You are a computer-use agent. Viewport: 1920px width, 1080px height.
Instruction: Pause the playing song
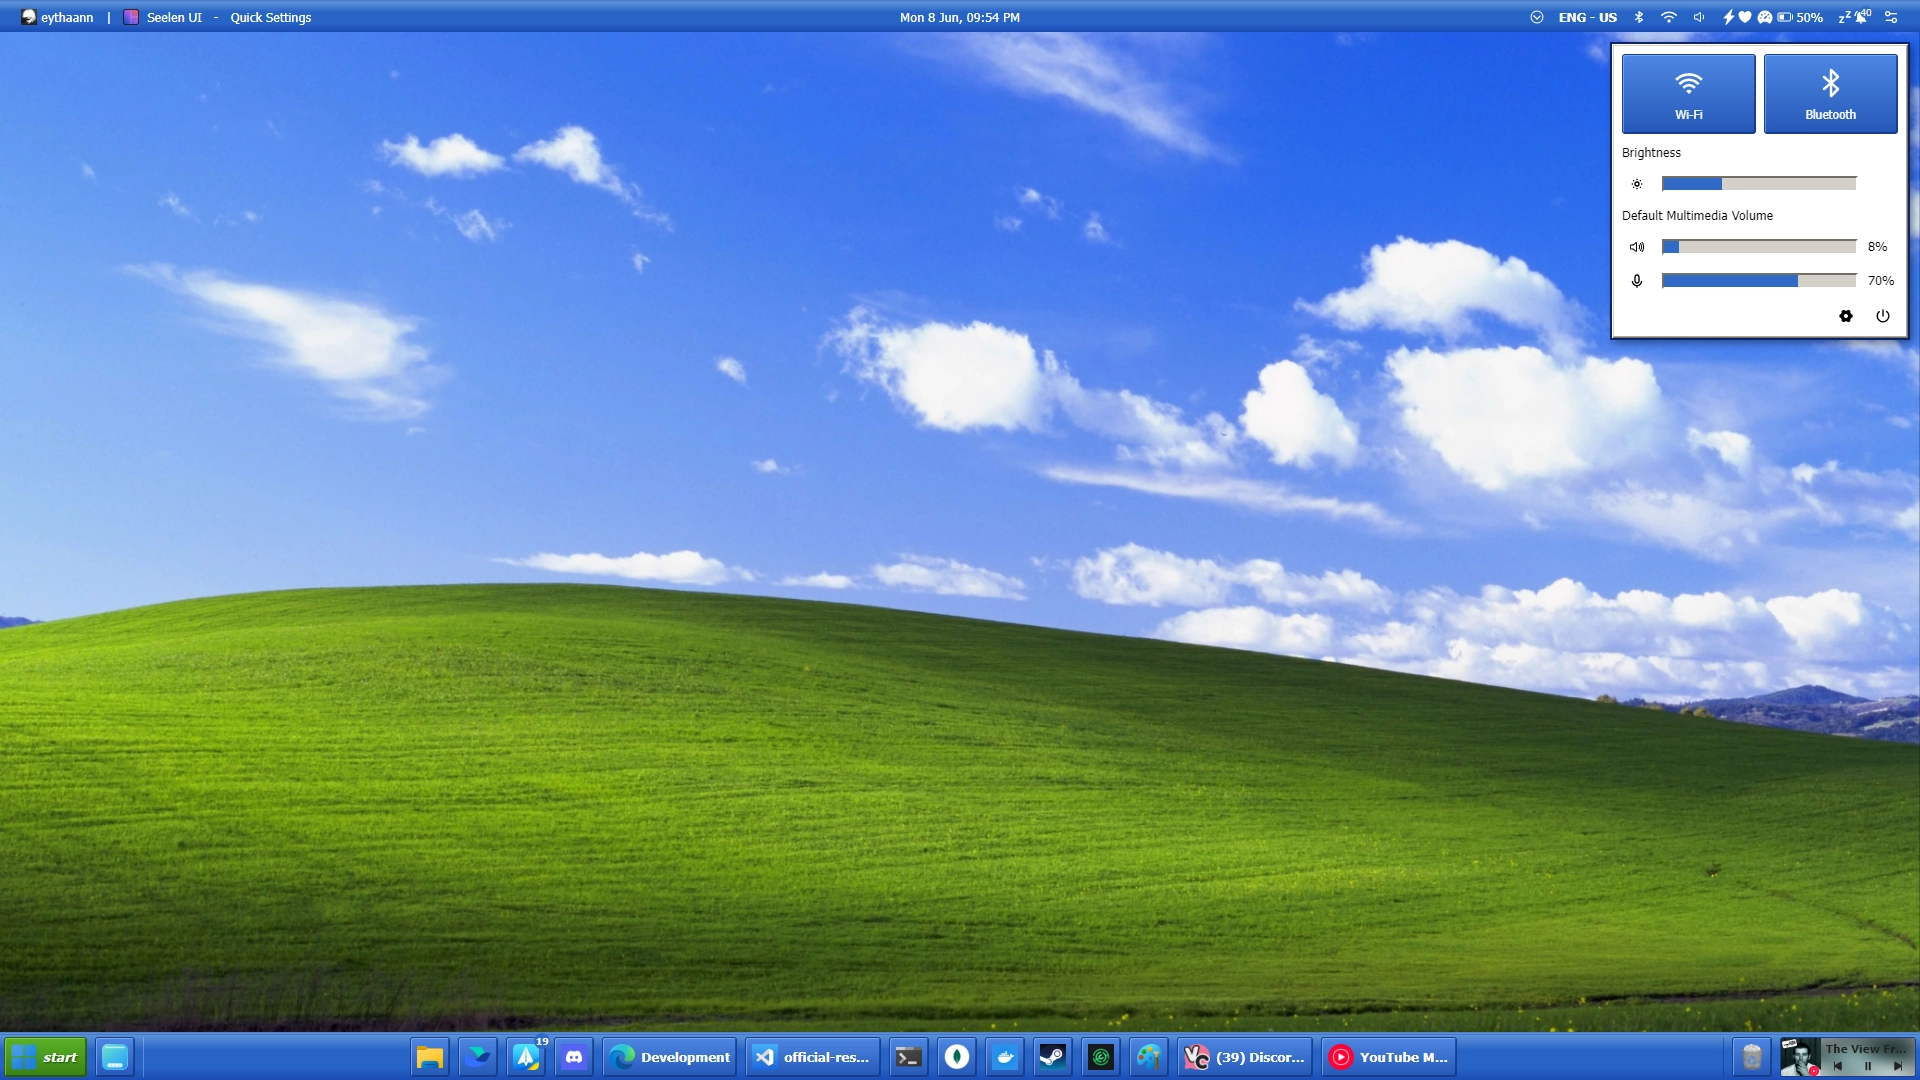[1868, 1066]
